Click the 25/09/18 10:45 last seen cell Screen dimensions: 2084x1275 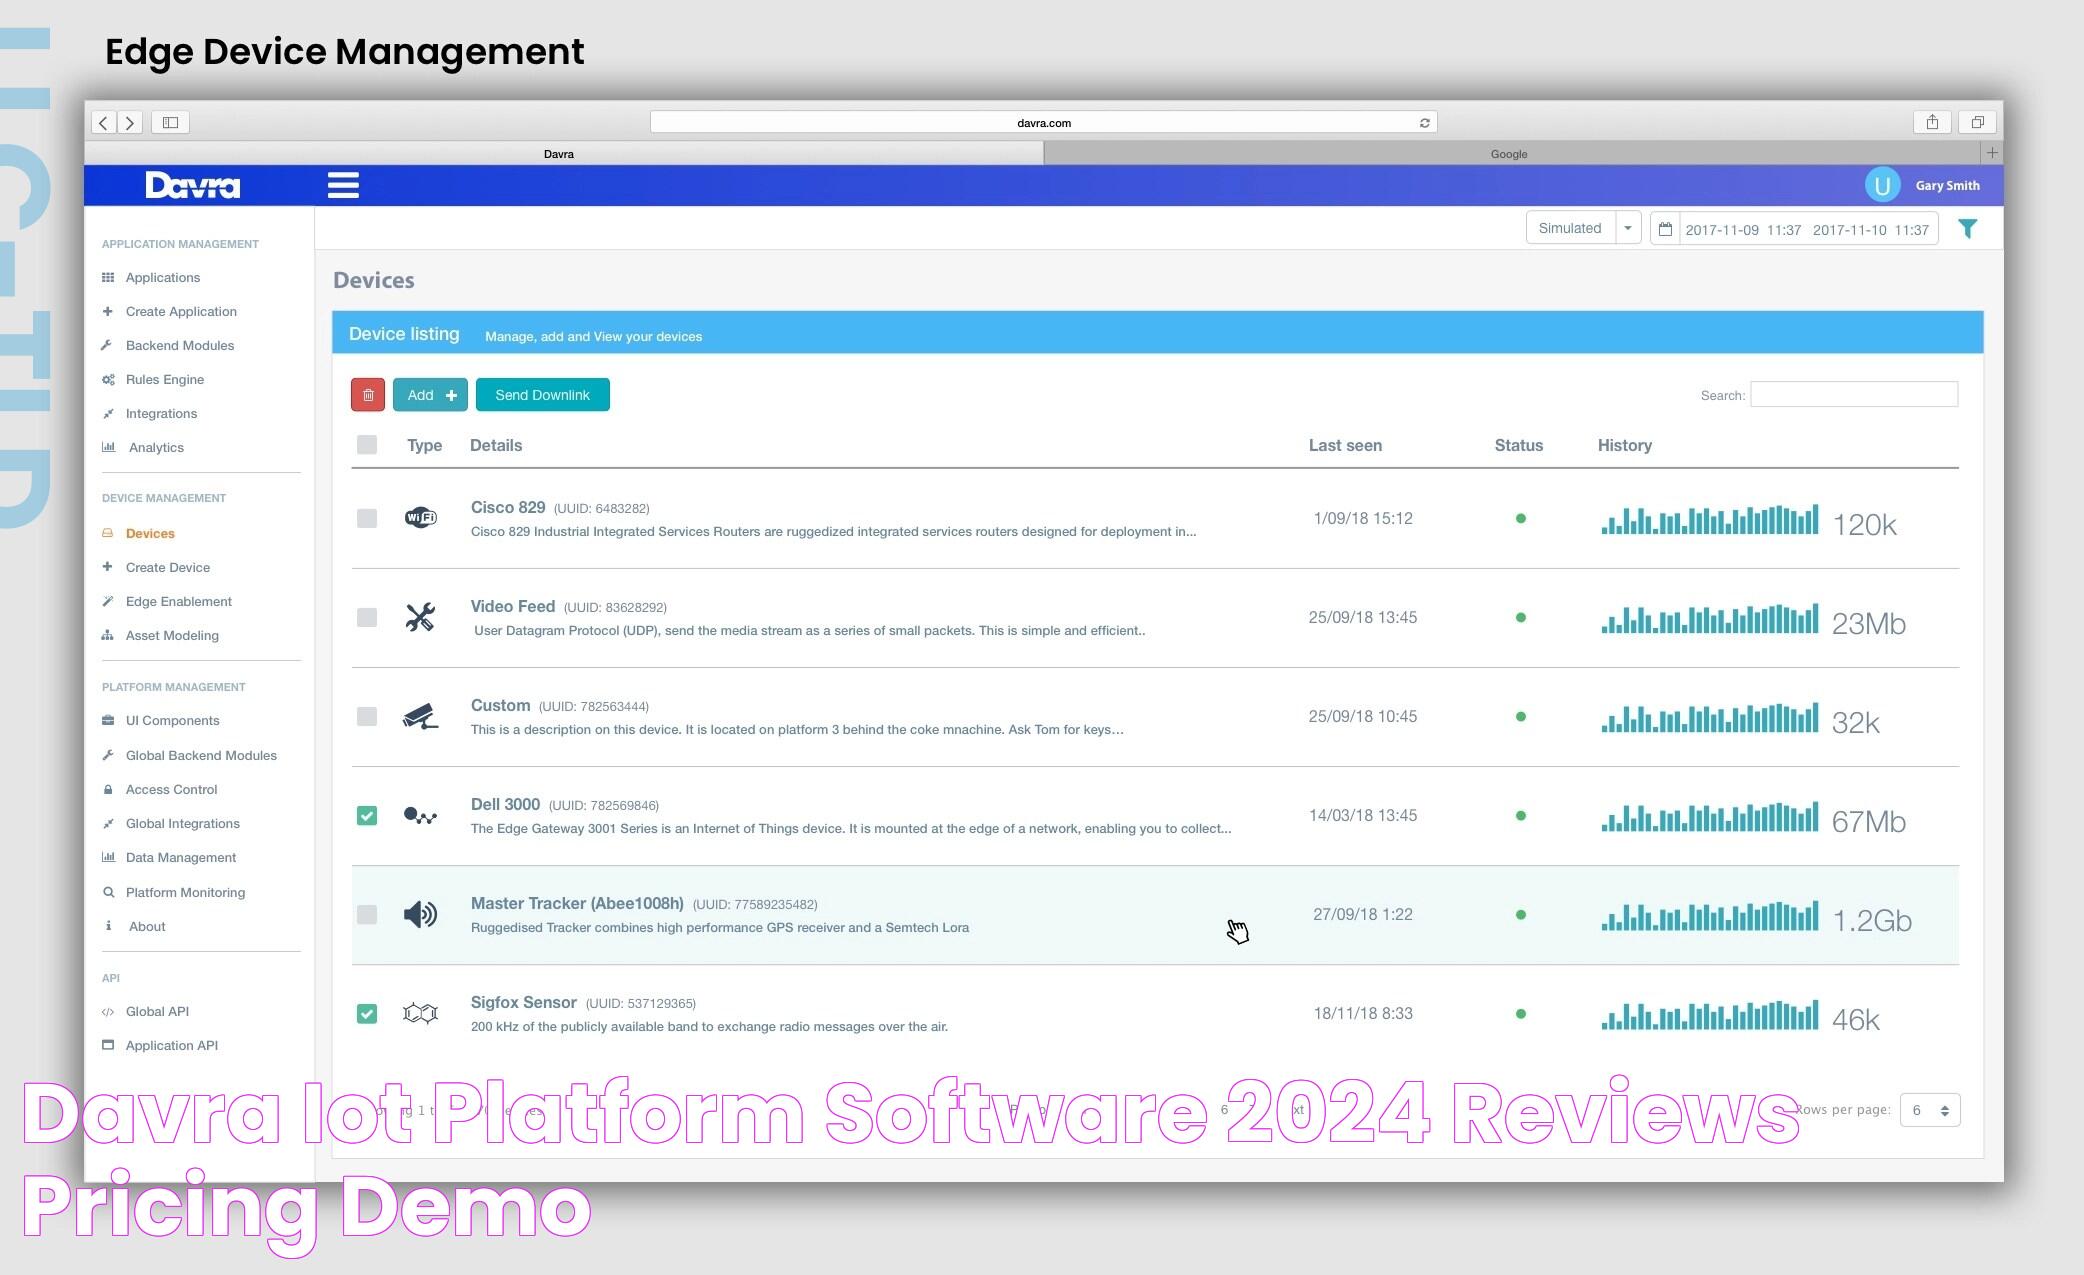point(1363,716)
